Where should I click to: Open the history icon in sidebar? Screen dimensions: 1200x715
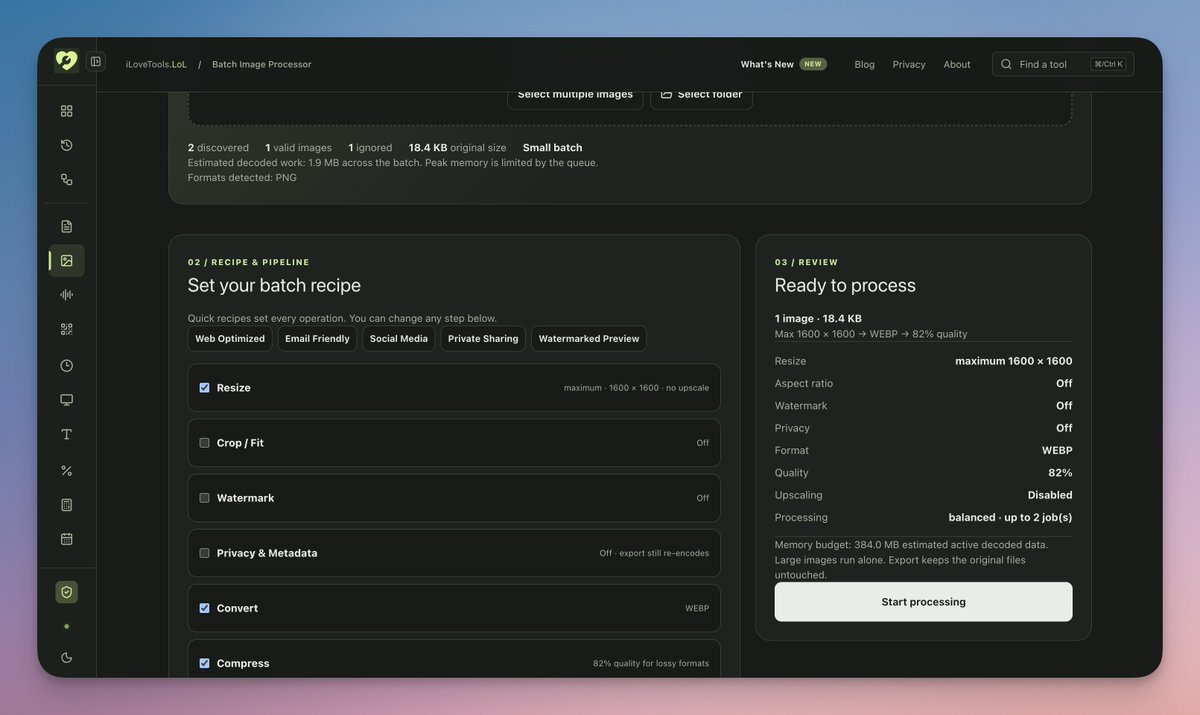coord(67,145)
